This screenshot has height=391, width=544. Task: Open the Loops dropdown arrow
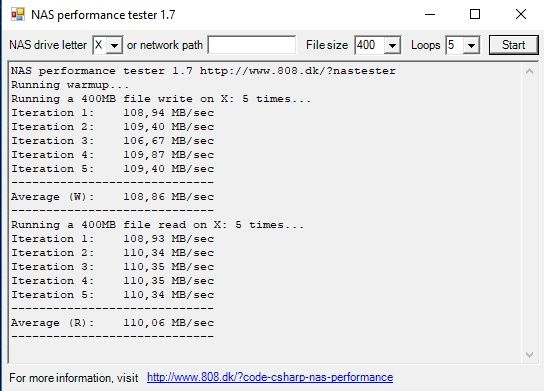471,45
